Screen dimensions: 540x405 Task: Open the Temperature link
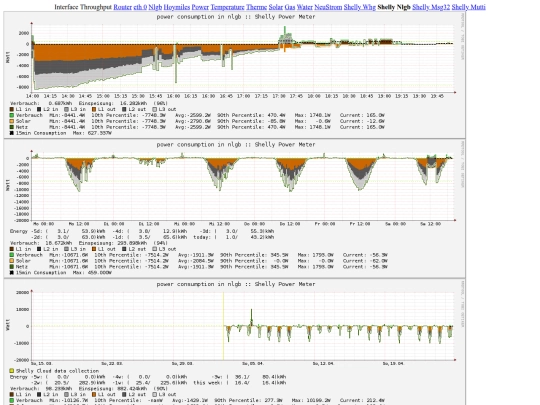pos(227,7)
